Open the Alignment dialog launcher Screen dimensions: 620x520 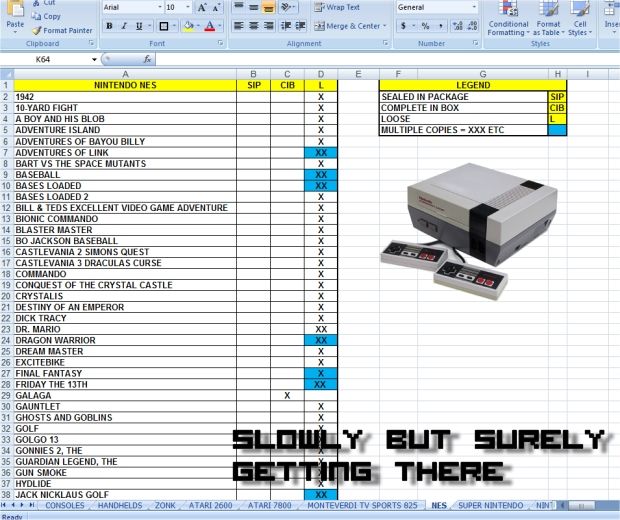tap(386, 43)
